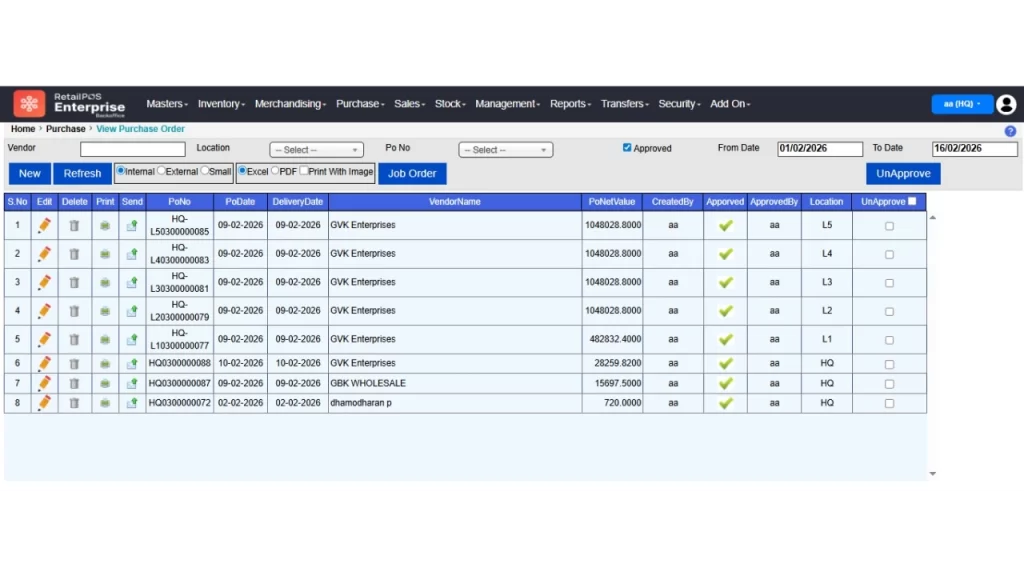This screenshot has height=576, width=1024.
Task: Open the user profile avatar icon
Action: click(1006, 104)
